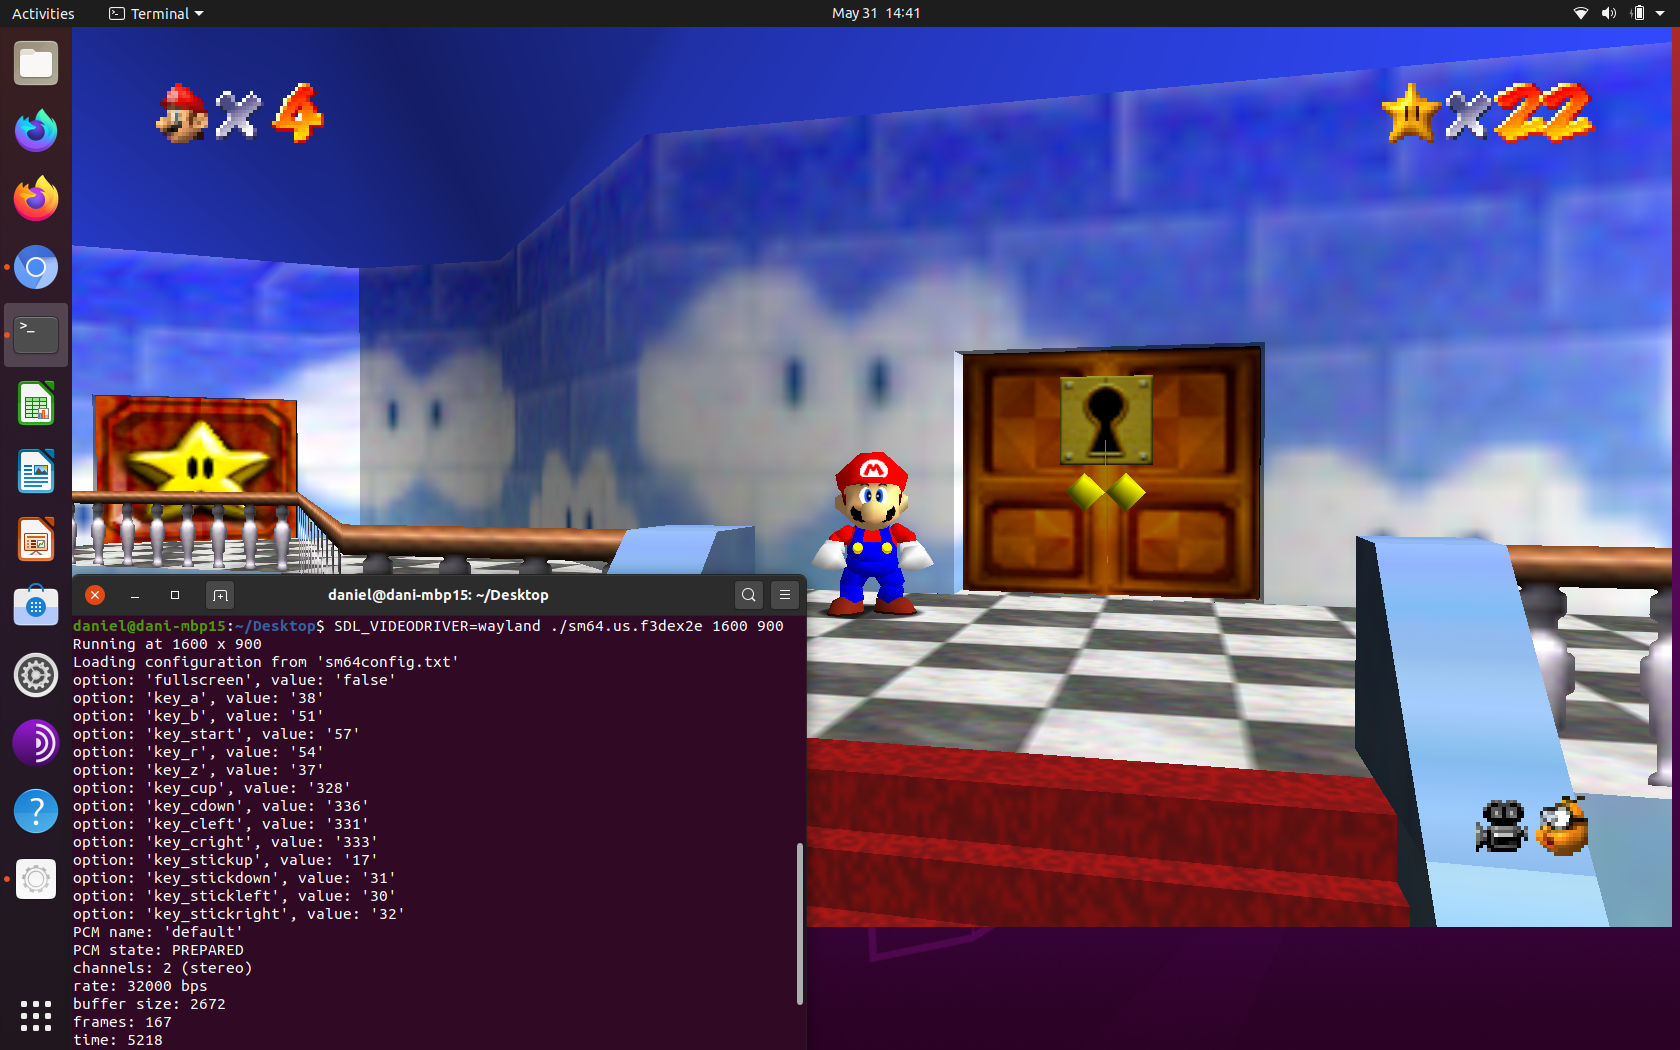Open LibreOffice Writer from the dock
The width and height of the screenshot is (1680, 1050).
(36, 471)
